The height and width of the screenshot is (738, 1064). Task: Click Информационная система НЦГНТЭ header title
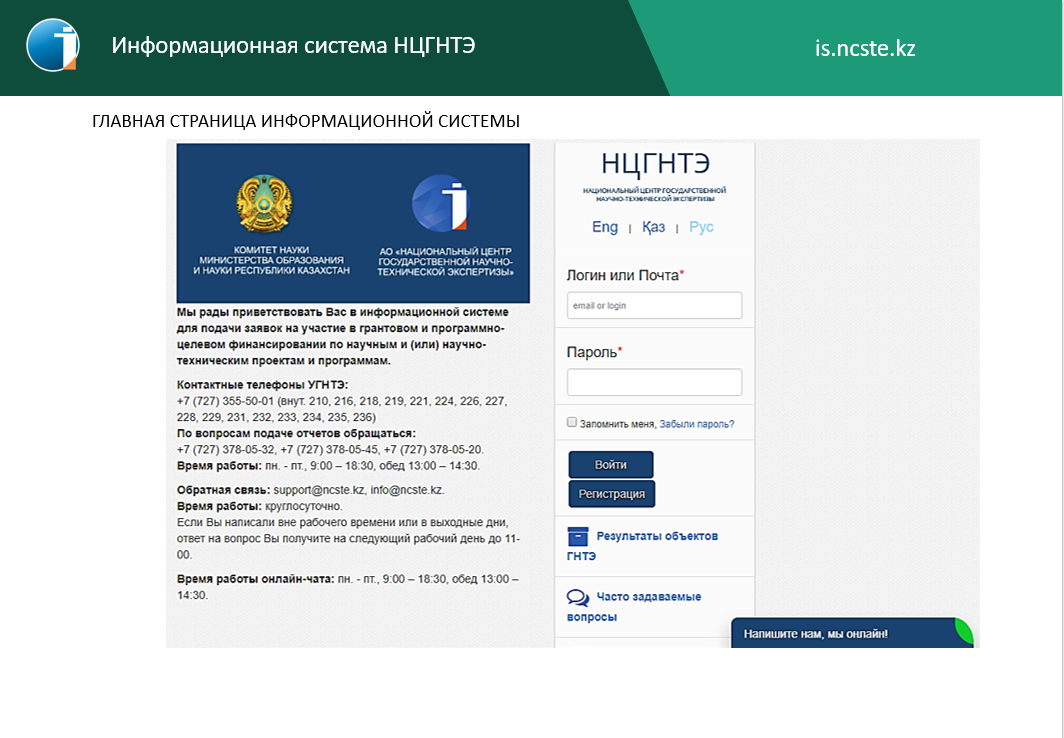[293, 45]
